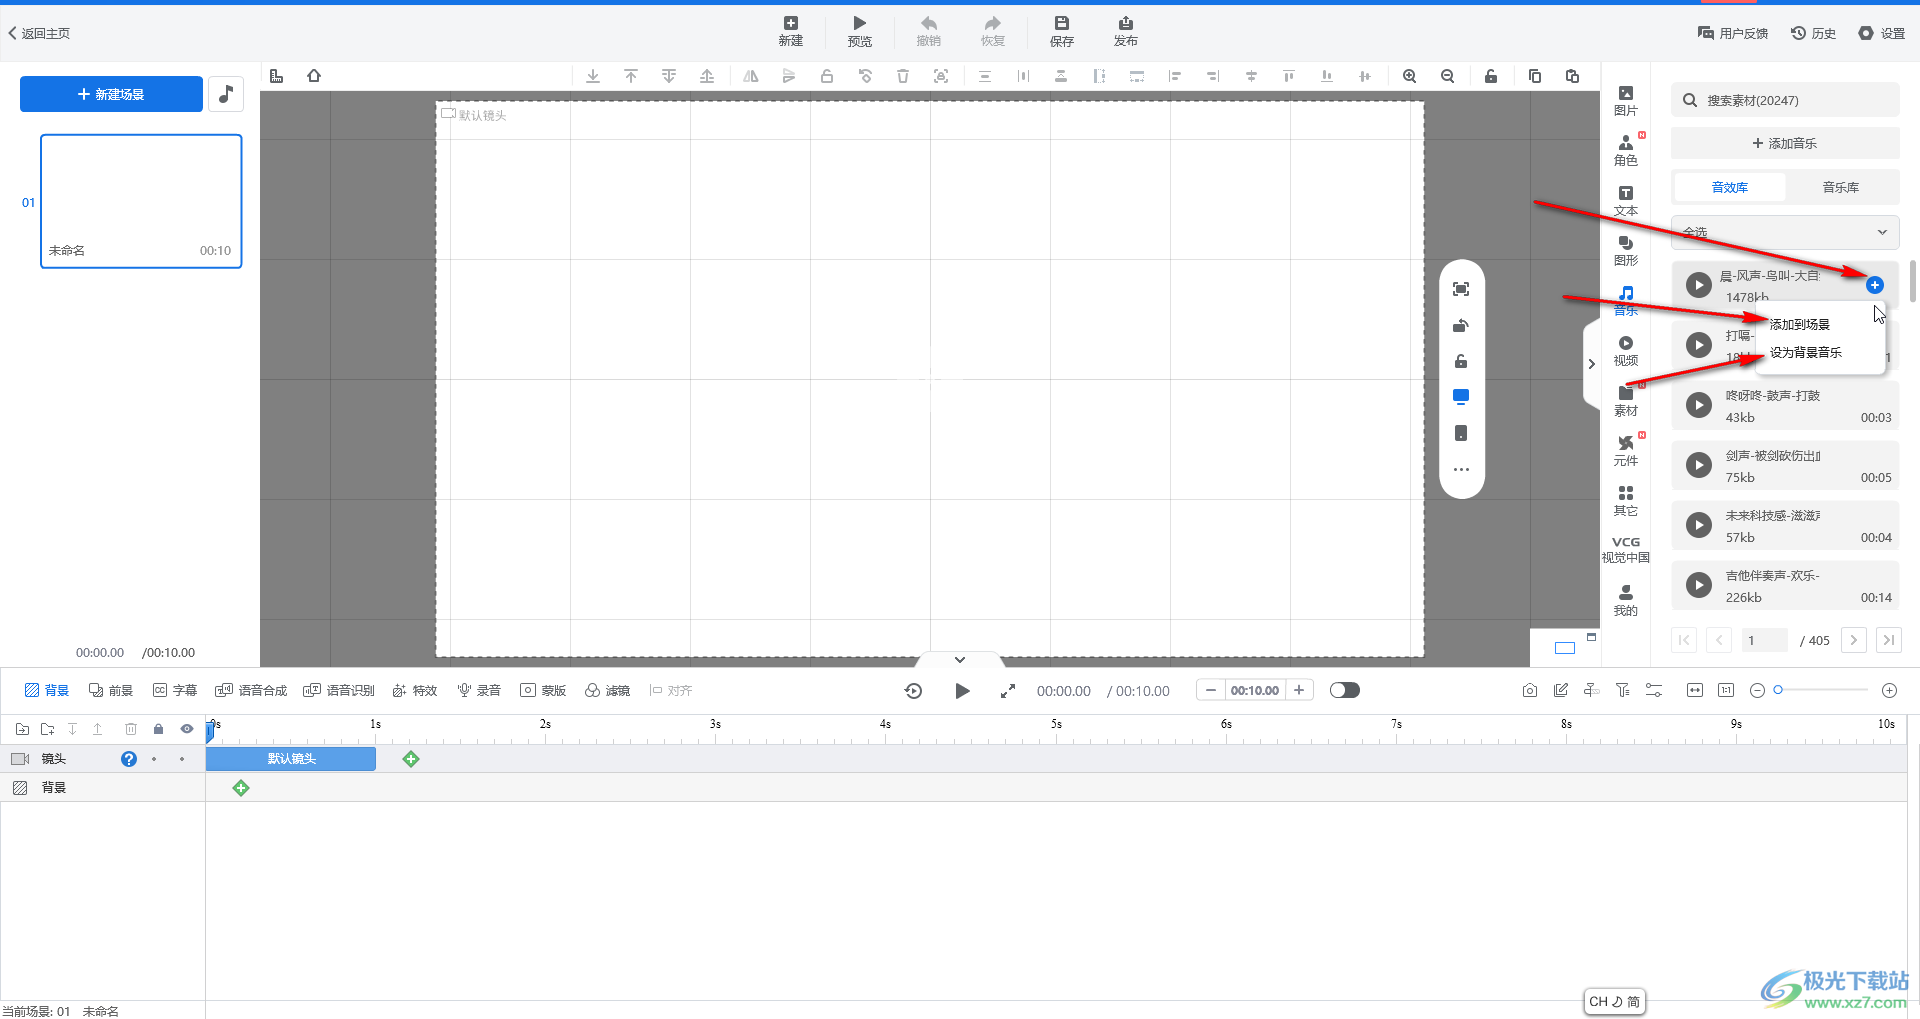Click the fit-to-screen icon in floating toolbar
Screen dimensions: 1920x1019
[1461, 289]
